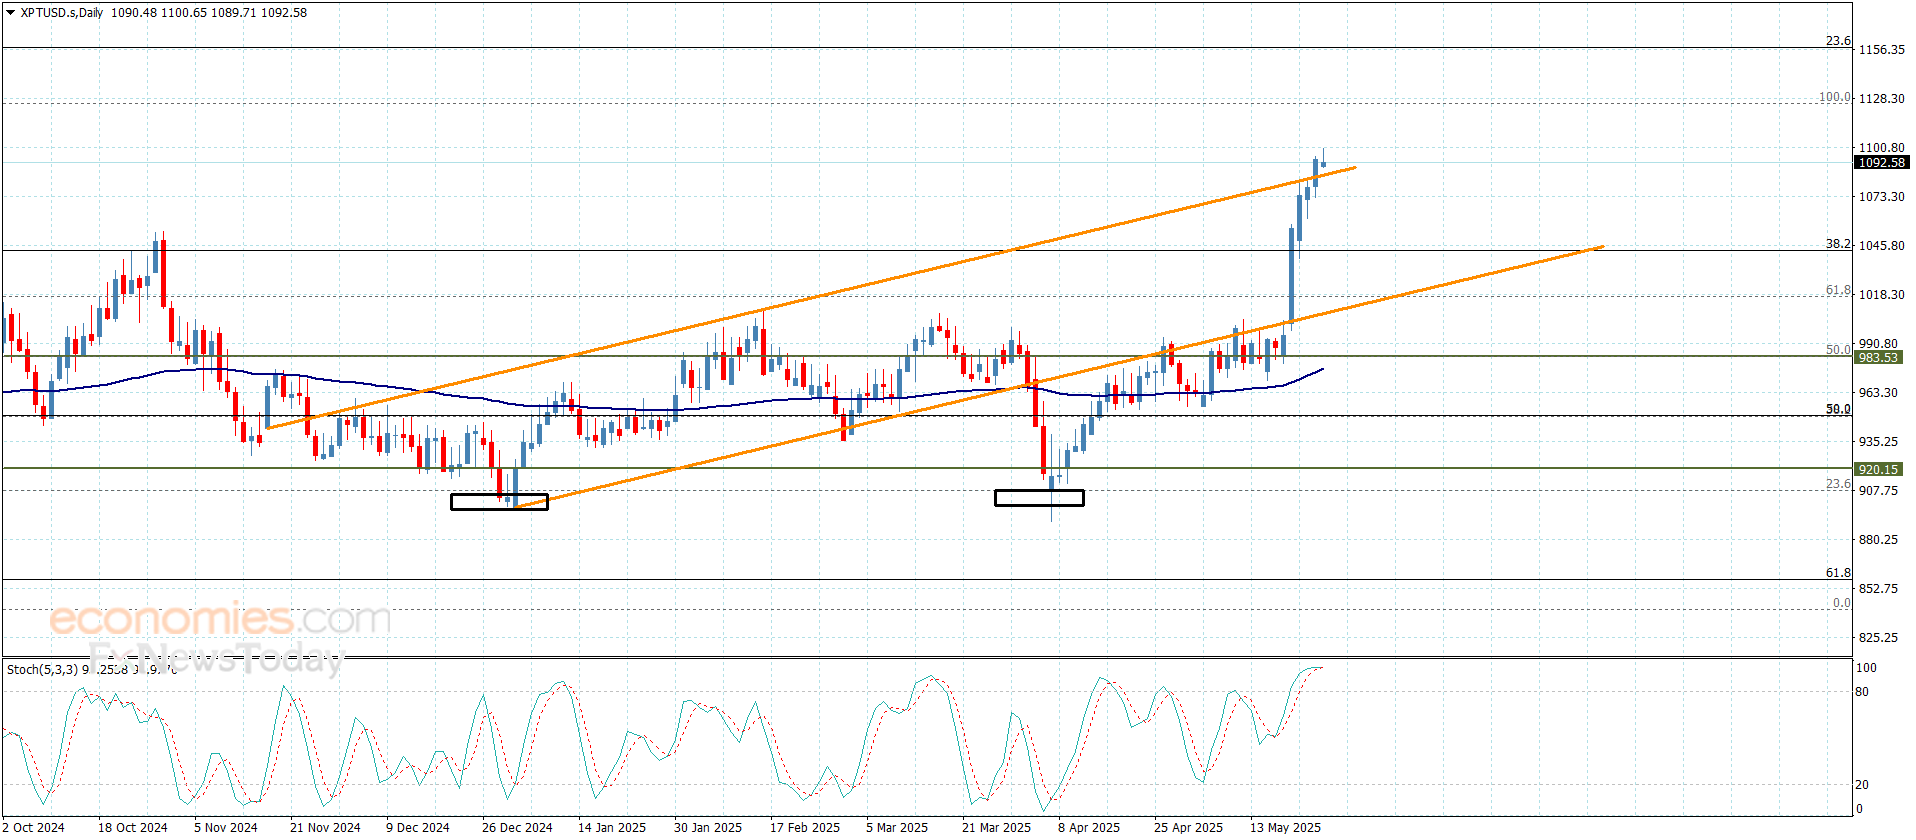Click the 26 Dec 2024 date label

517,828
